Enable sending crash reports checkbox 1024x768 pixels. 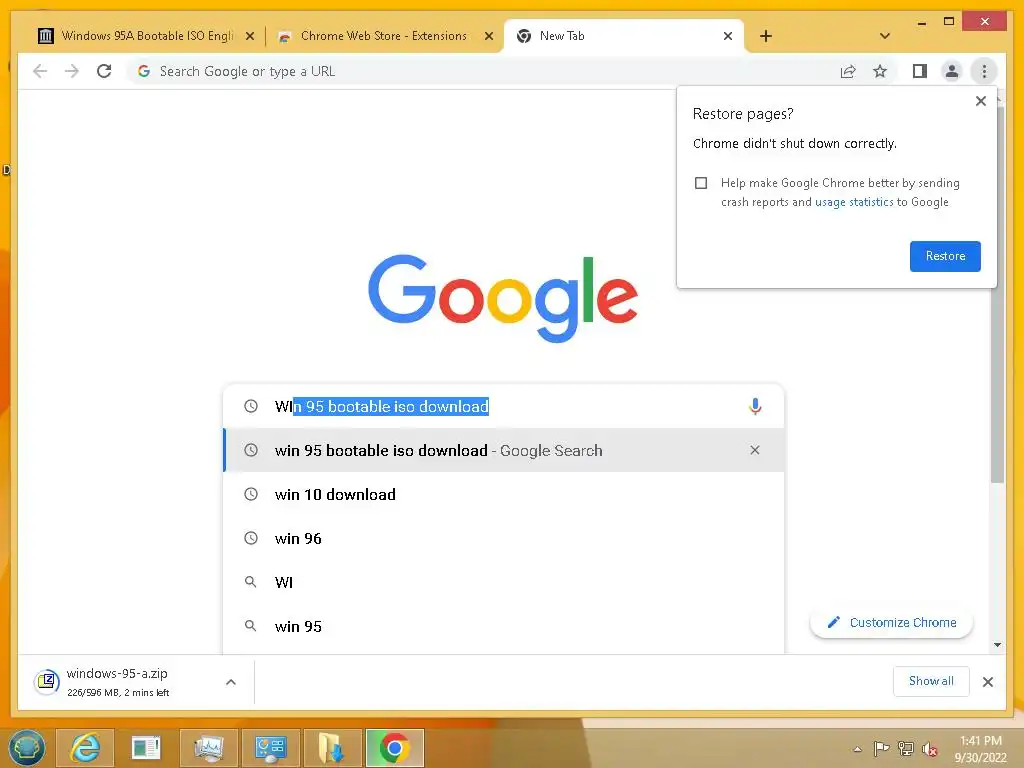click(701, 183)
